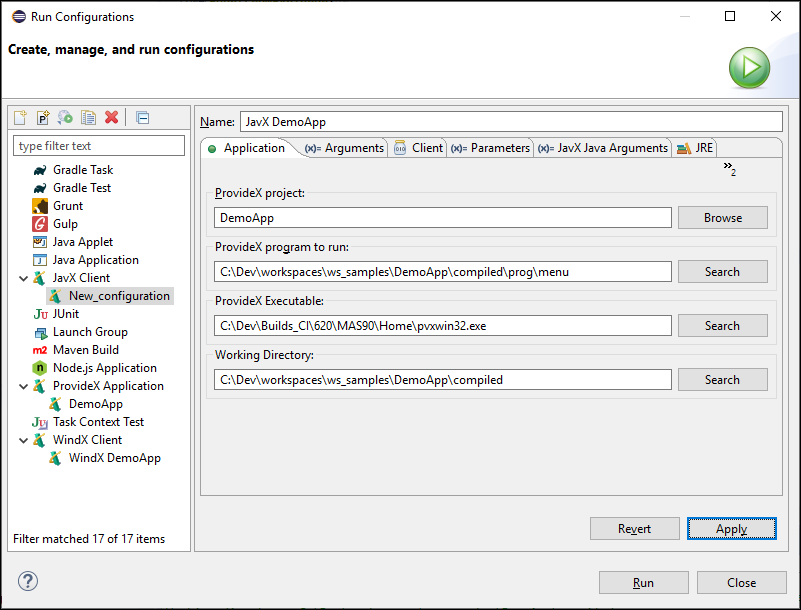Click the ProvideX program to run field
The image size is (801, 610).
[443, 272]
